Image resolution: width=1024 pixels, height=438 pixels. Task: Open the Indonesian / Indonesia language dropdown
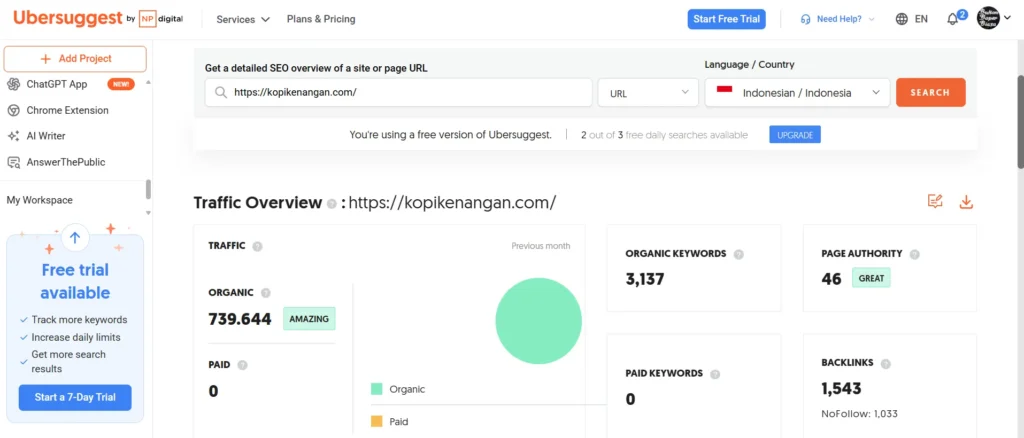point(797,93)
